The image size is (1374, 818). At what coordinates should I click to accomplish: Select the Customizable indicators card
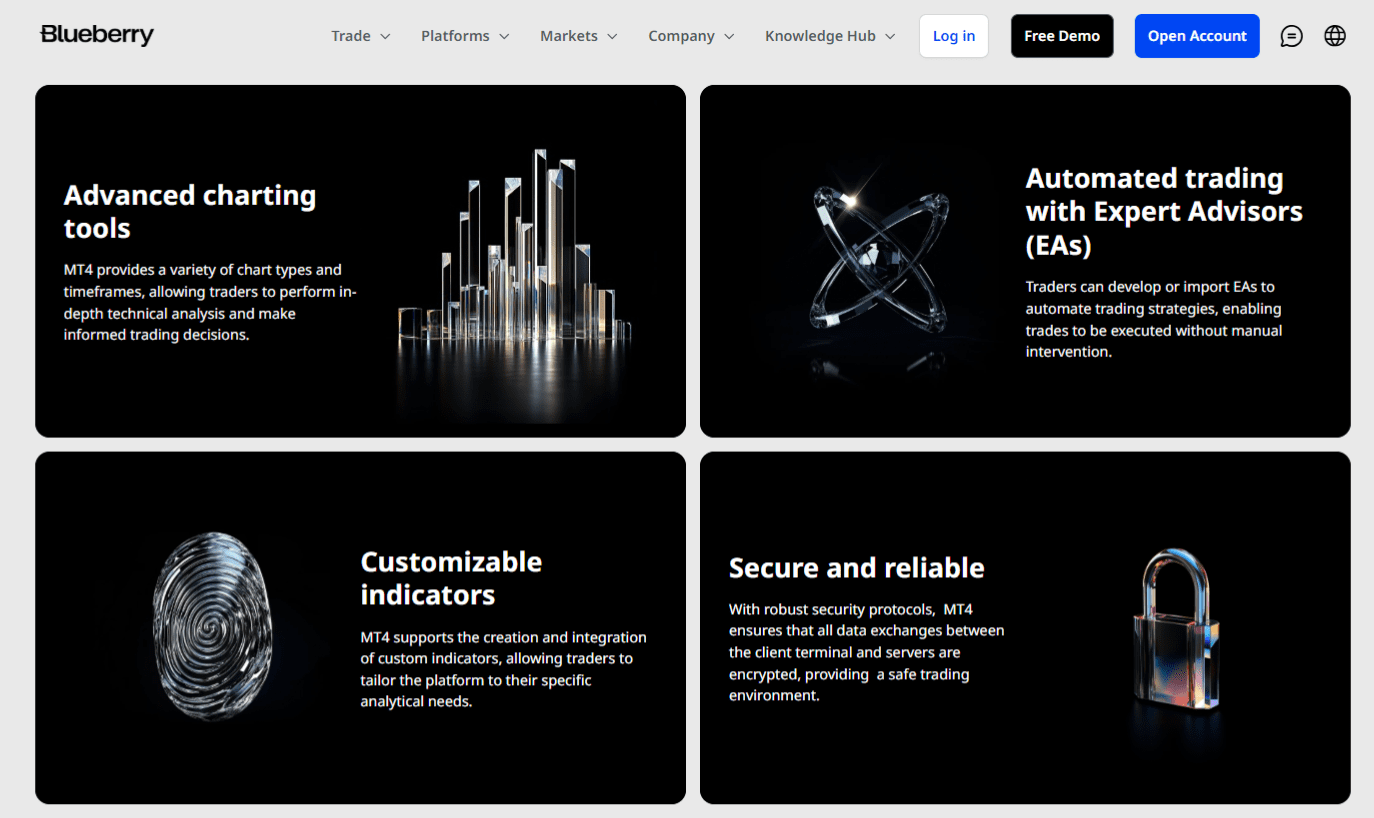(360, 627)
